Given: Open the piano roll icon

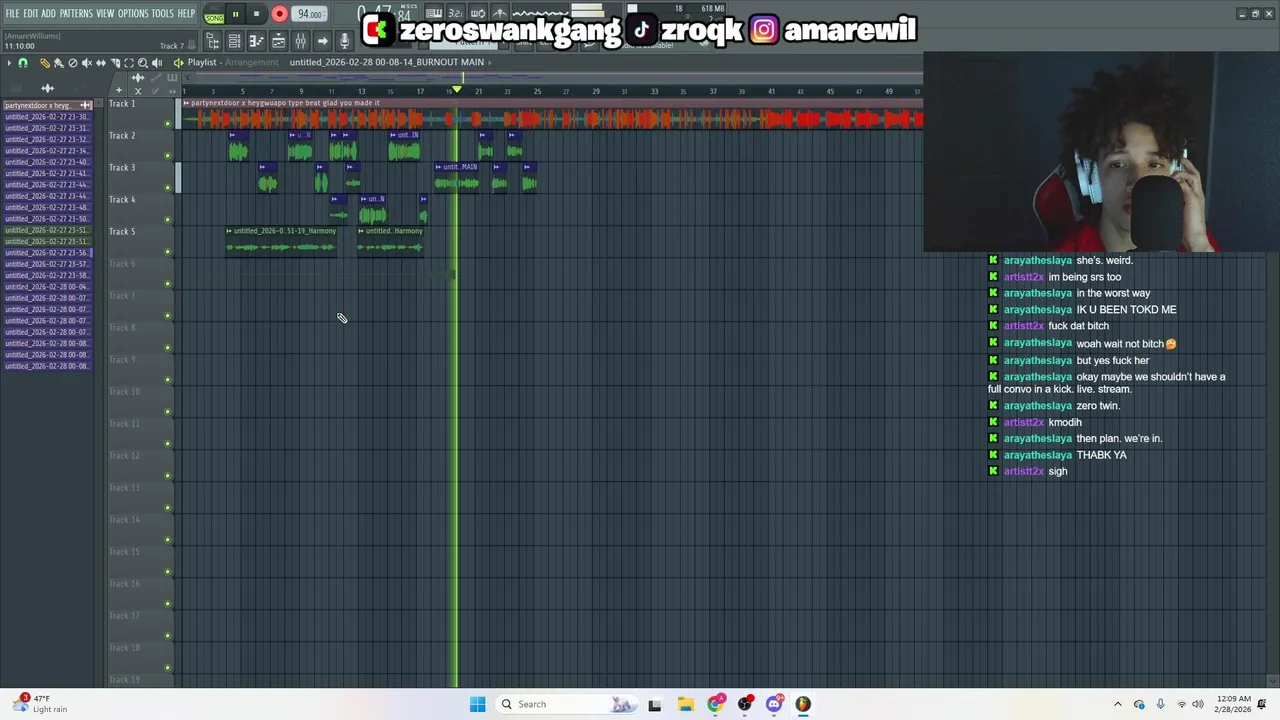Looking at the screenshot, I should pos(256,41).
